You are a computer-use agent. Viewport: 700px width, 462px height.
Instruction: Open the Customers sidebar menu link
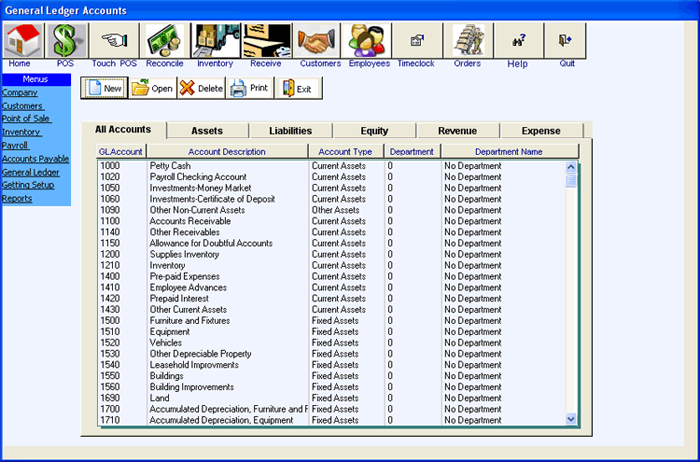point(23,106)
